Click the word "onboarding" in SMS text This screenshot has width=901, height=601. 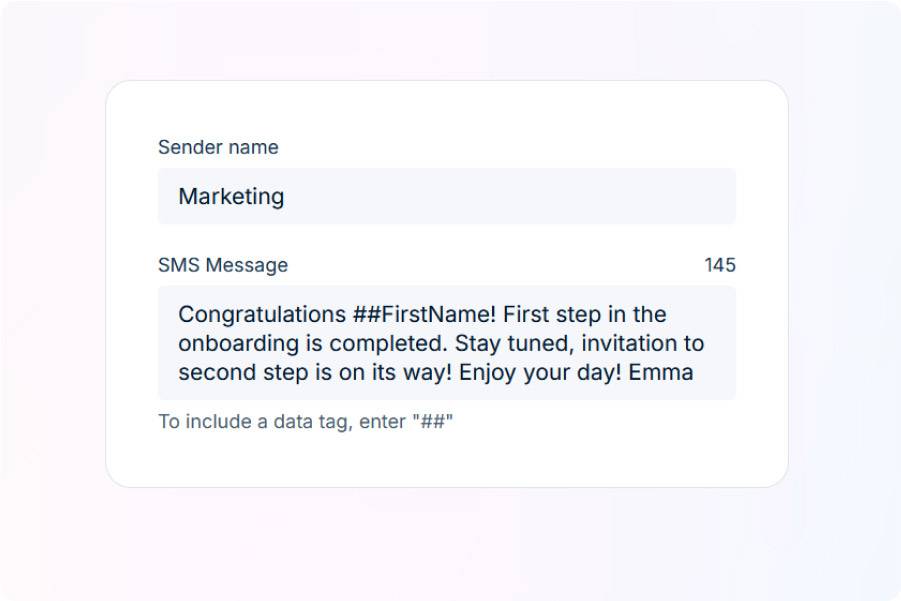coord(238,344)
